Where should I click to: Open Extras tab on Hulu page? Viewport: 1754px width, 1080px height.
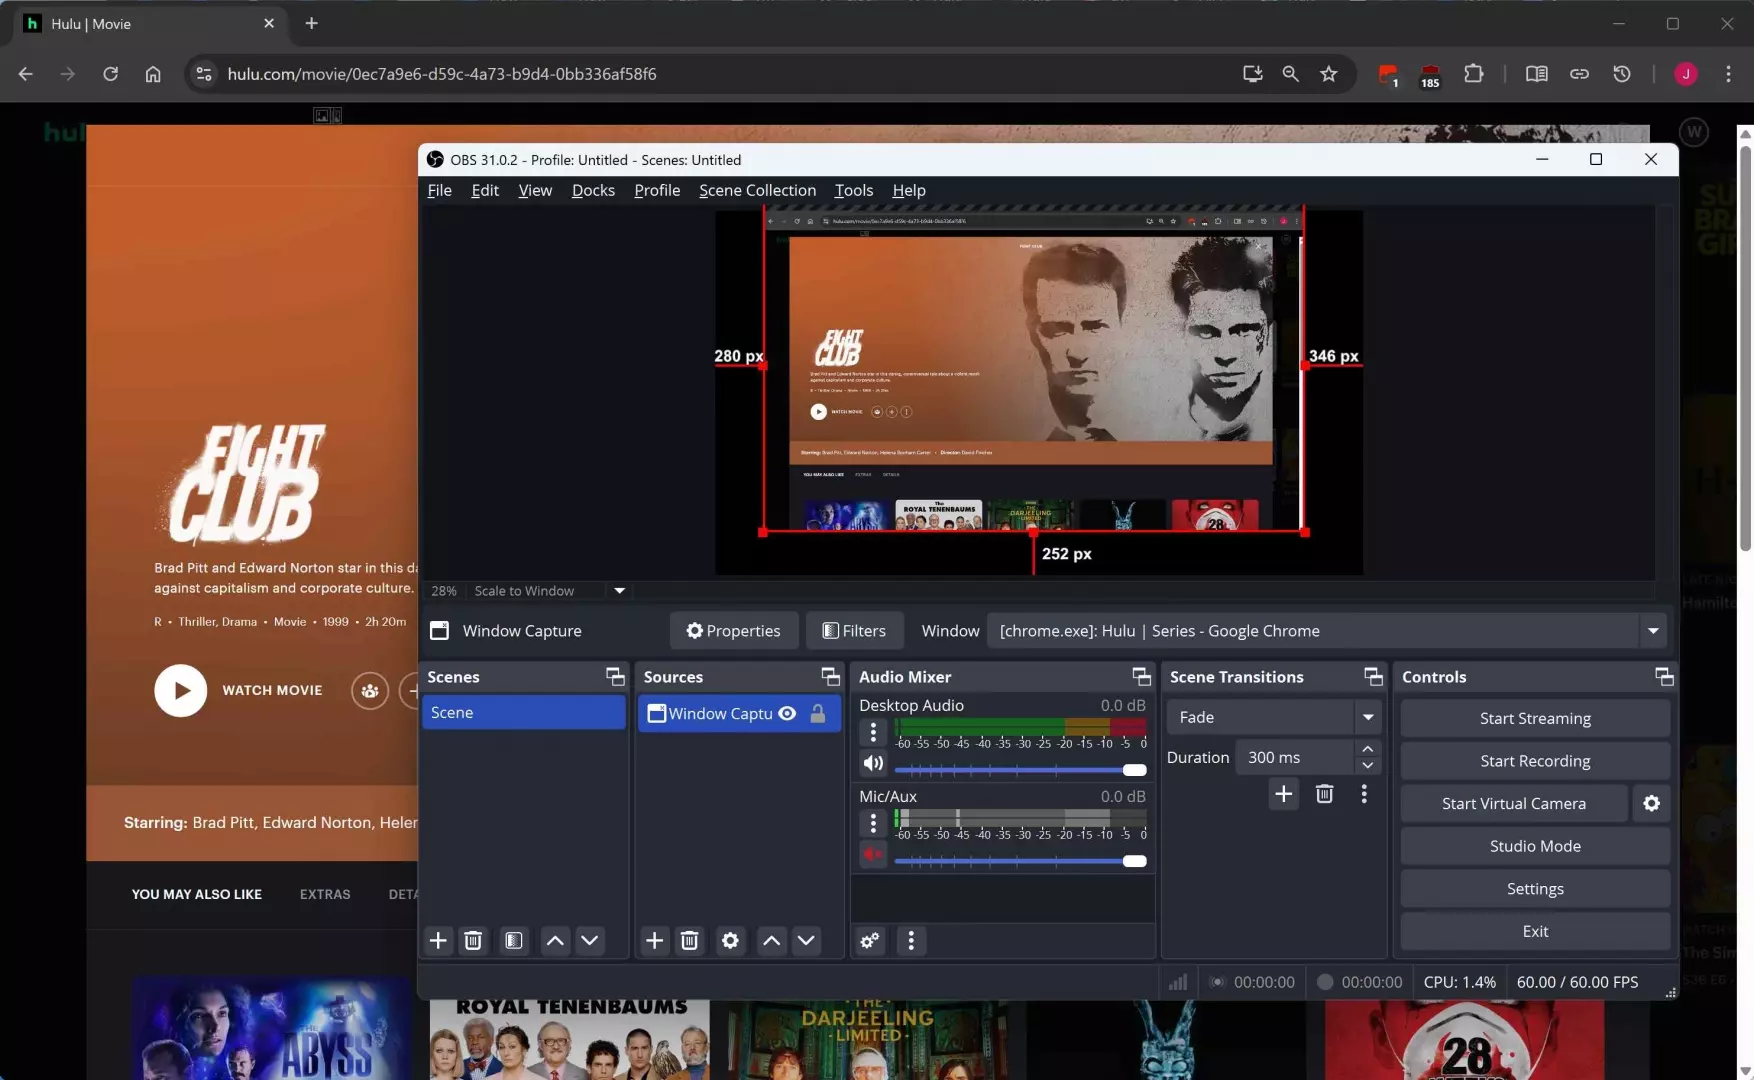tap(325, 894)
